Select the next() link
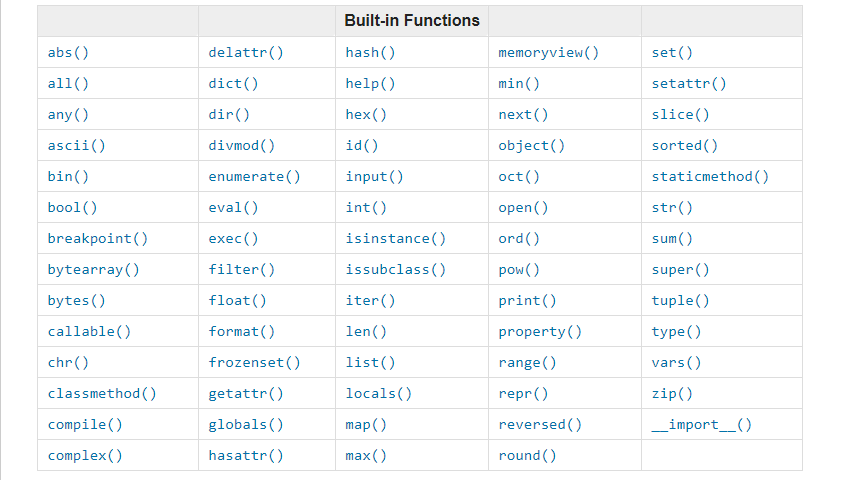Viewport: 846px width, 480px height. pyautogui.click(x=523, y=114)
